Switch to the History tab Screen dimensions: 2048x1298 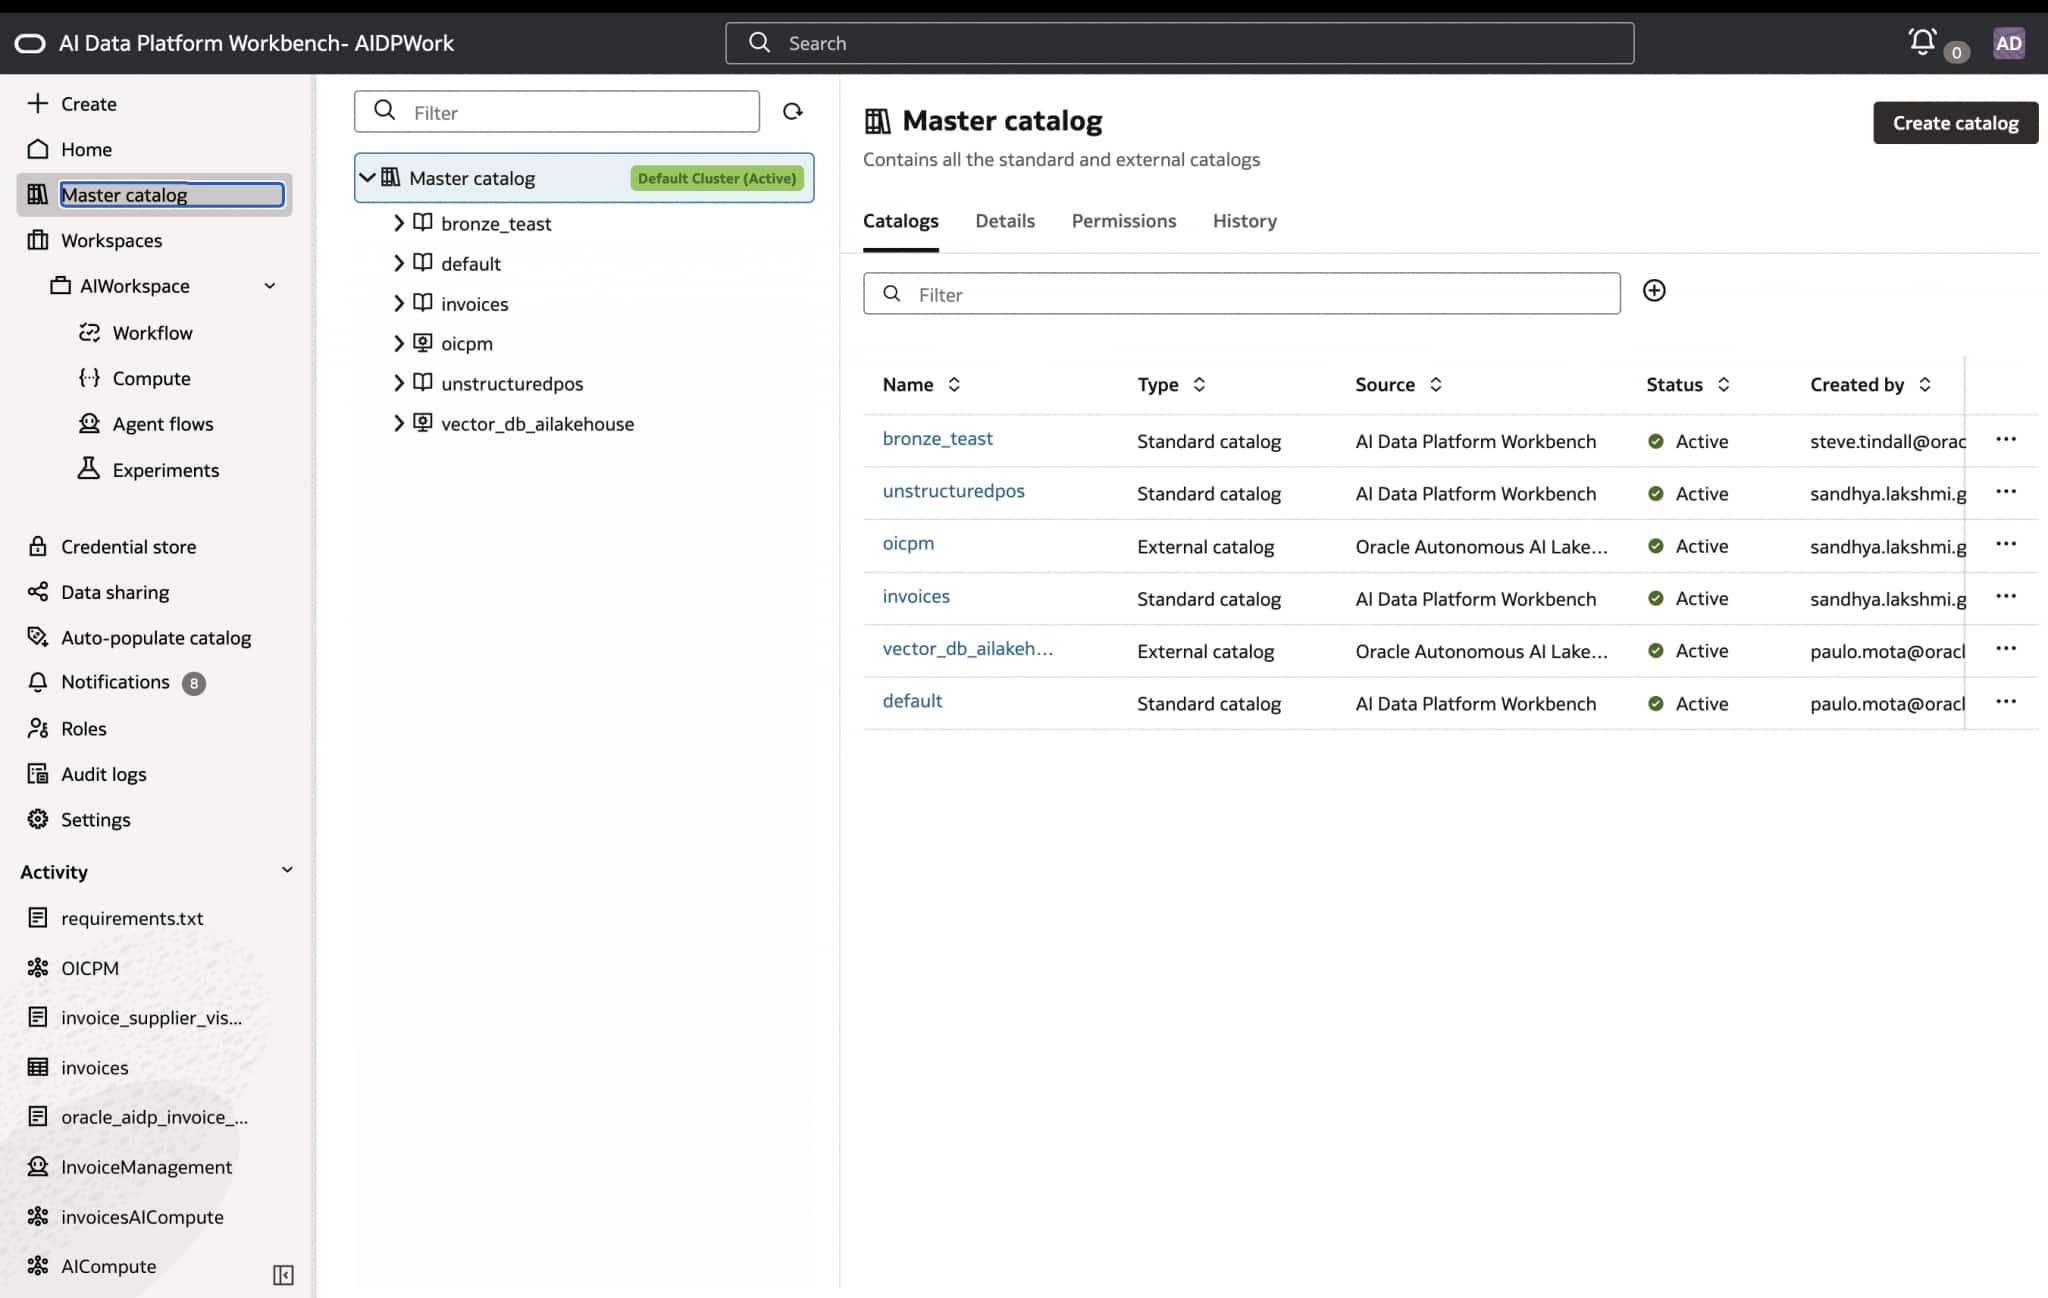point(1244,221)
